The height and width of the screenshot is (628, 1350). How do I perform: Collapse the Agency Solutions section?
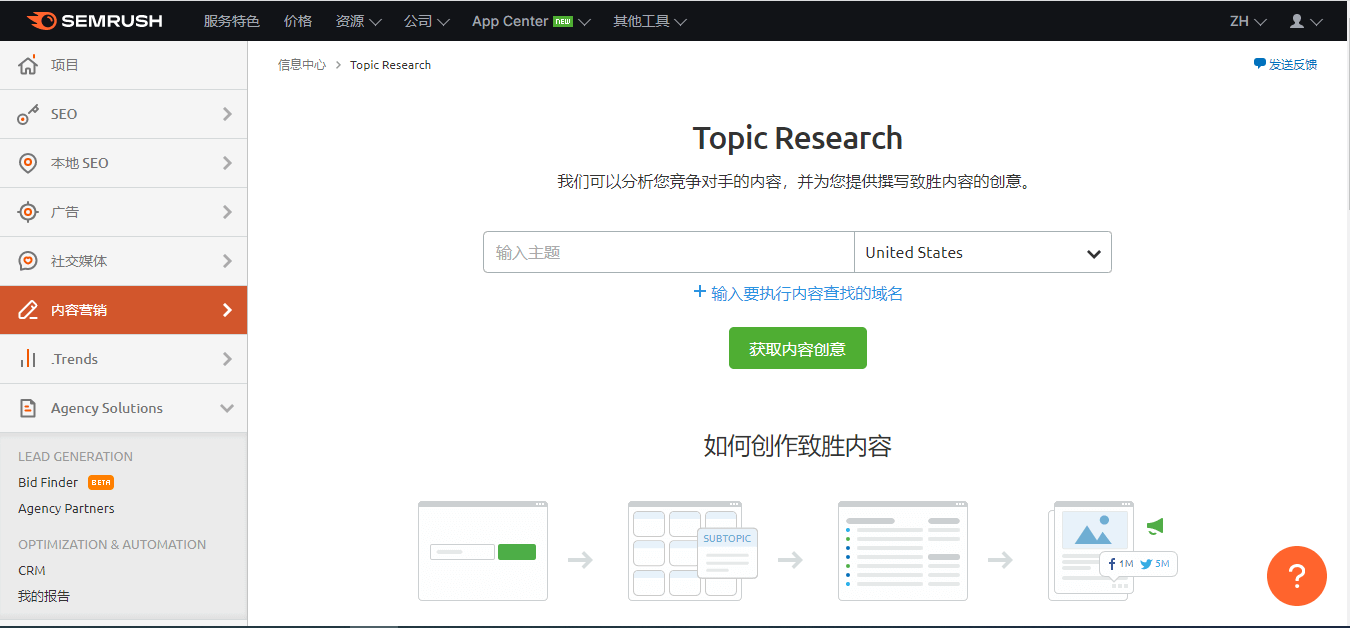click(x=227, y=408)
